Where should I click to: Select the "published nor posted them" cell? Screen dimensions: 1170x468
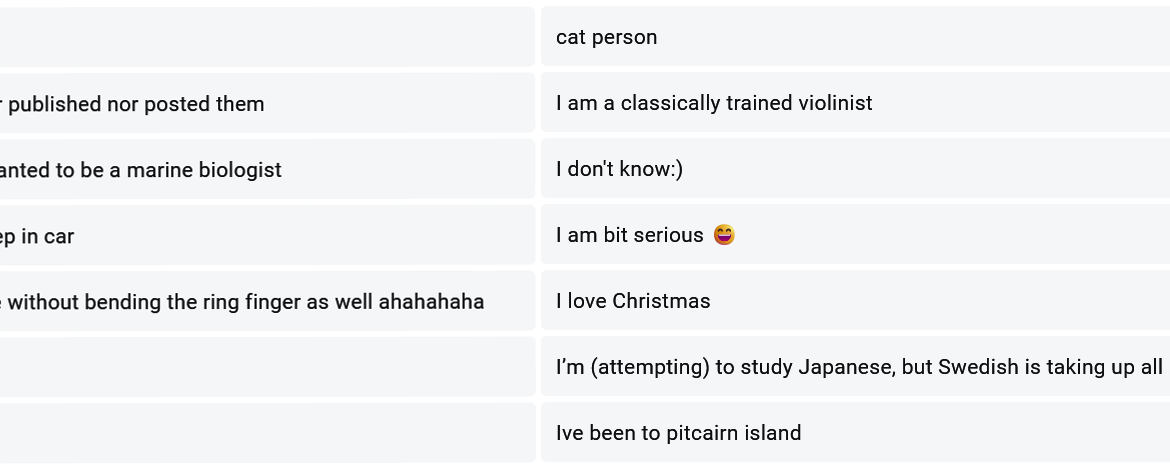[x=266, y=103]
